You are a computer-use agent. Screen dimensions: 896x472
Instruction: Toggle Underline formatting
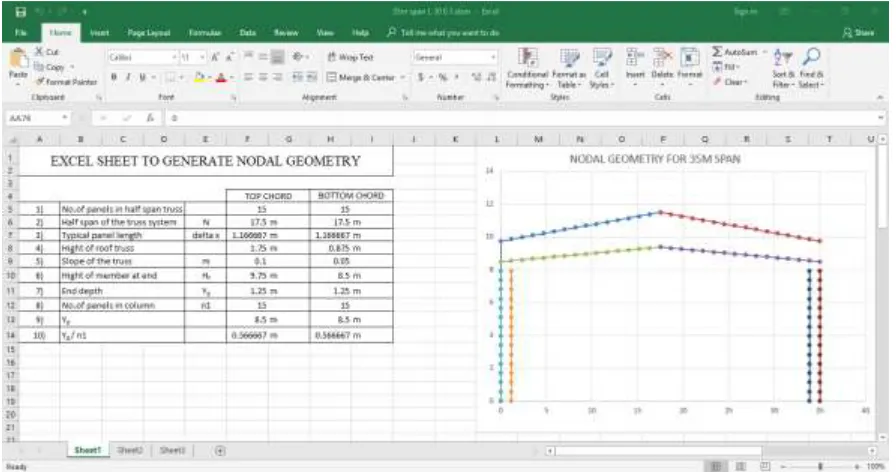tap(142, 77)
